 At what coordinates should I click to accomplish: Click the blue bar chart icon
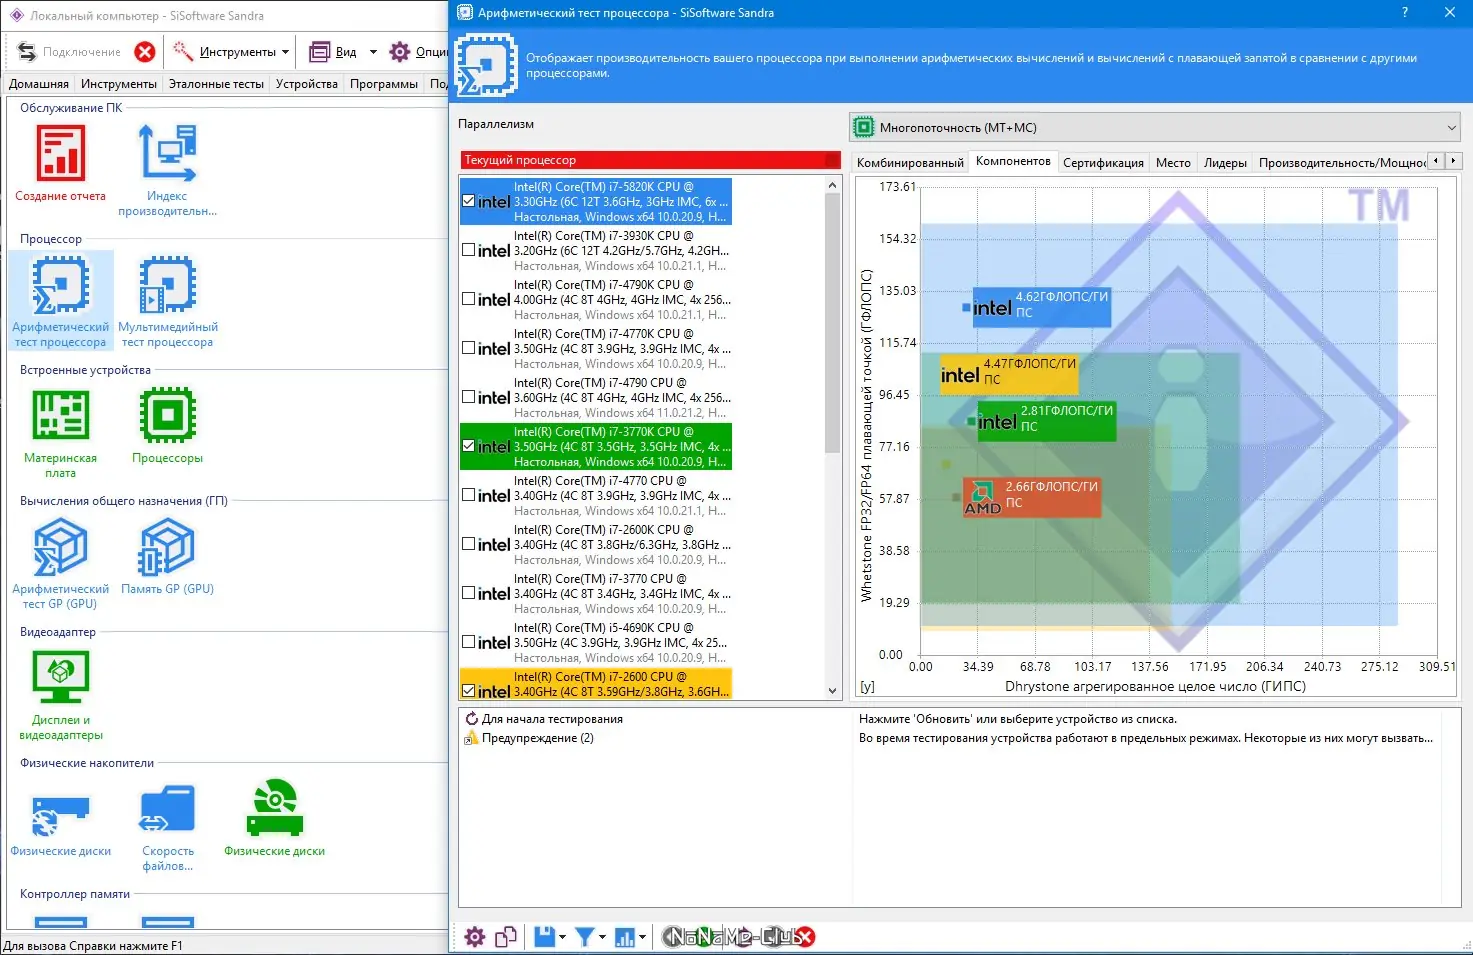[624, 937]
